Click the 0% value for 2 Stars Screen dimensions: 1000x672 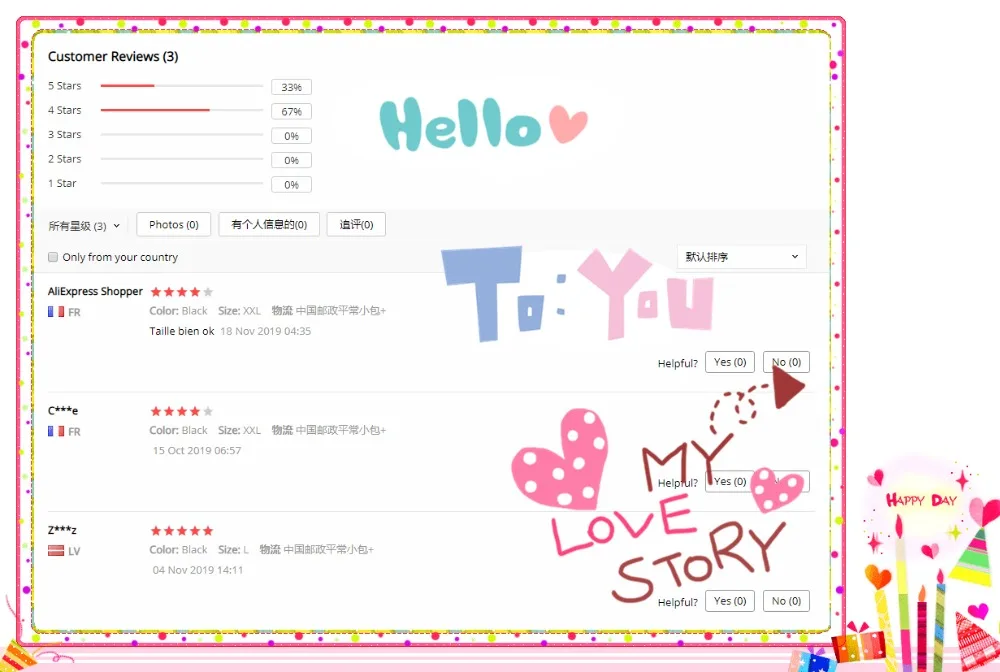(x=291, y=160)
